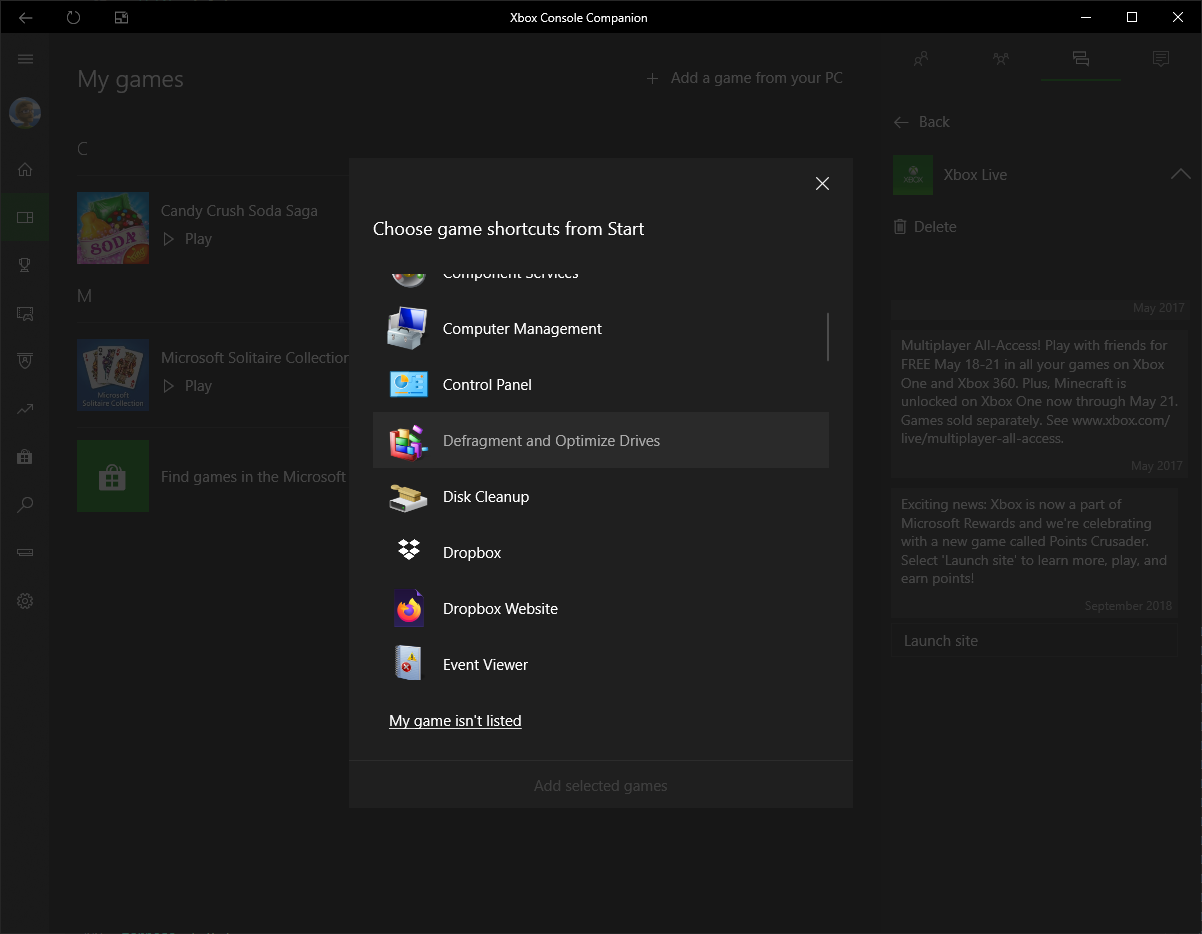Click Candy Crush Soda Saga title
Image resolution: width=1202 pixels, height=934 pixels.
239,211
